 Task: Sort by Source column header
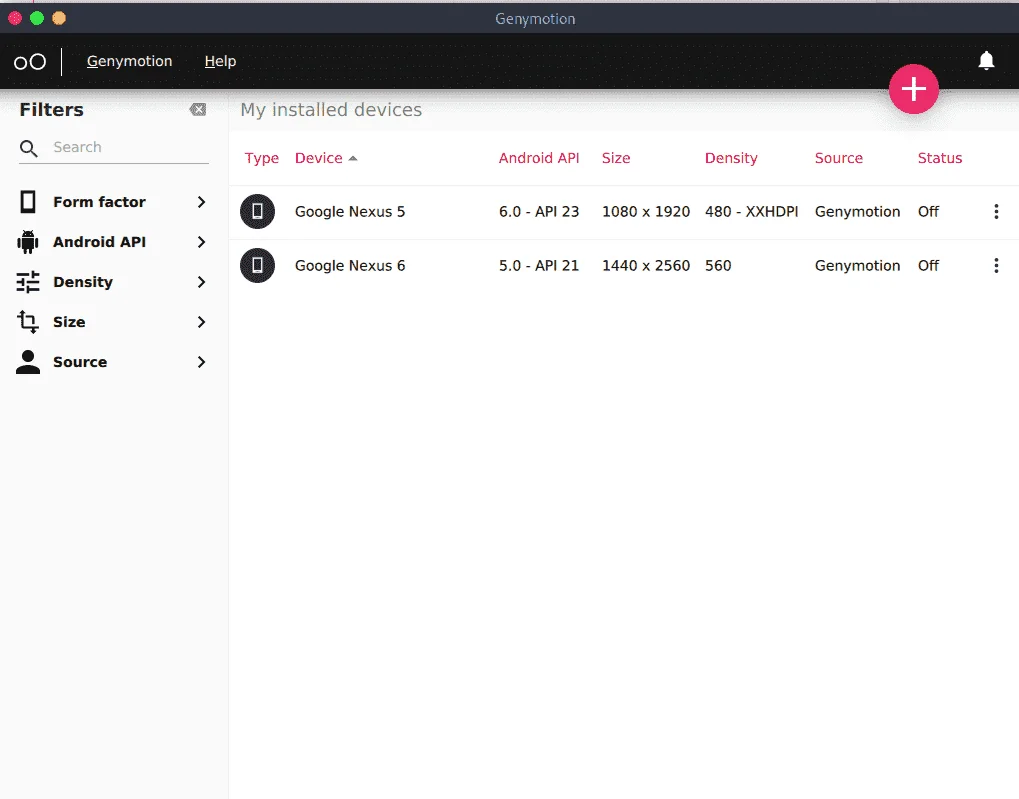coord(838,158)
